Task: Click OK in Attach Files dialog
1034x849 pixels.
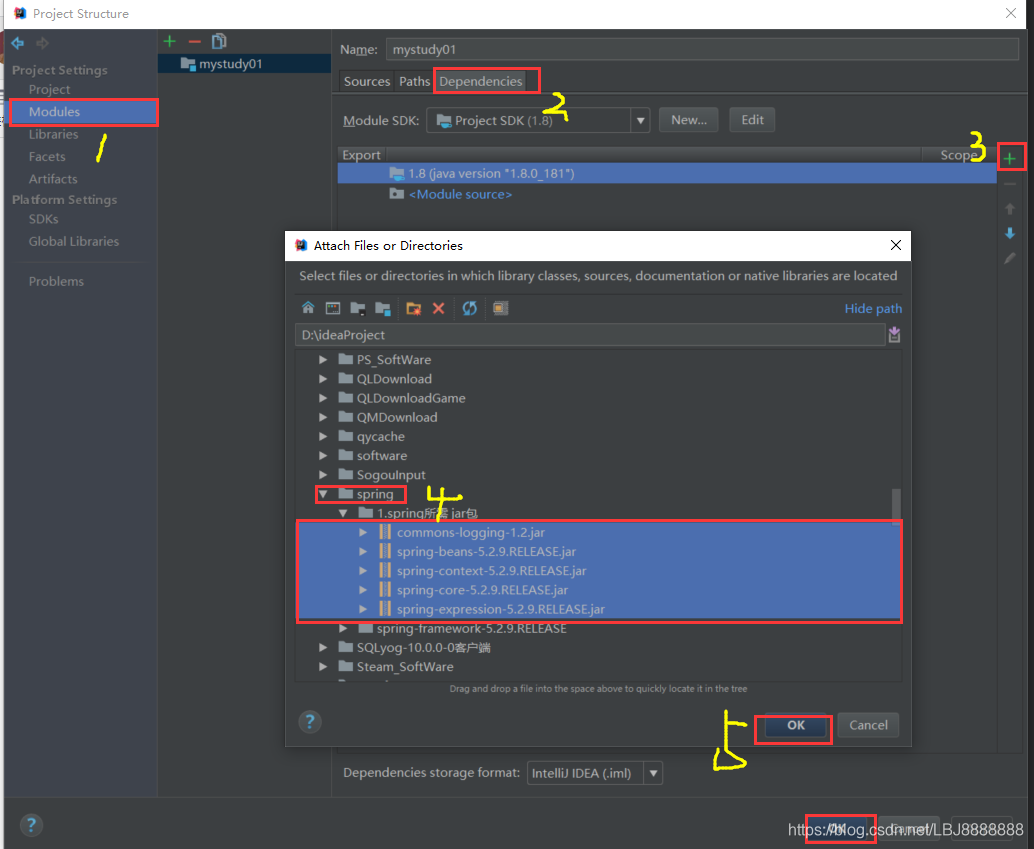Action: click(796, 726)
